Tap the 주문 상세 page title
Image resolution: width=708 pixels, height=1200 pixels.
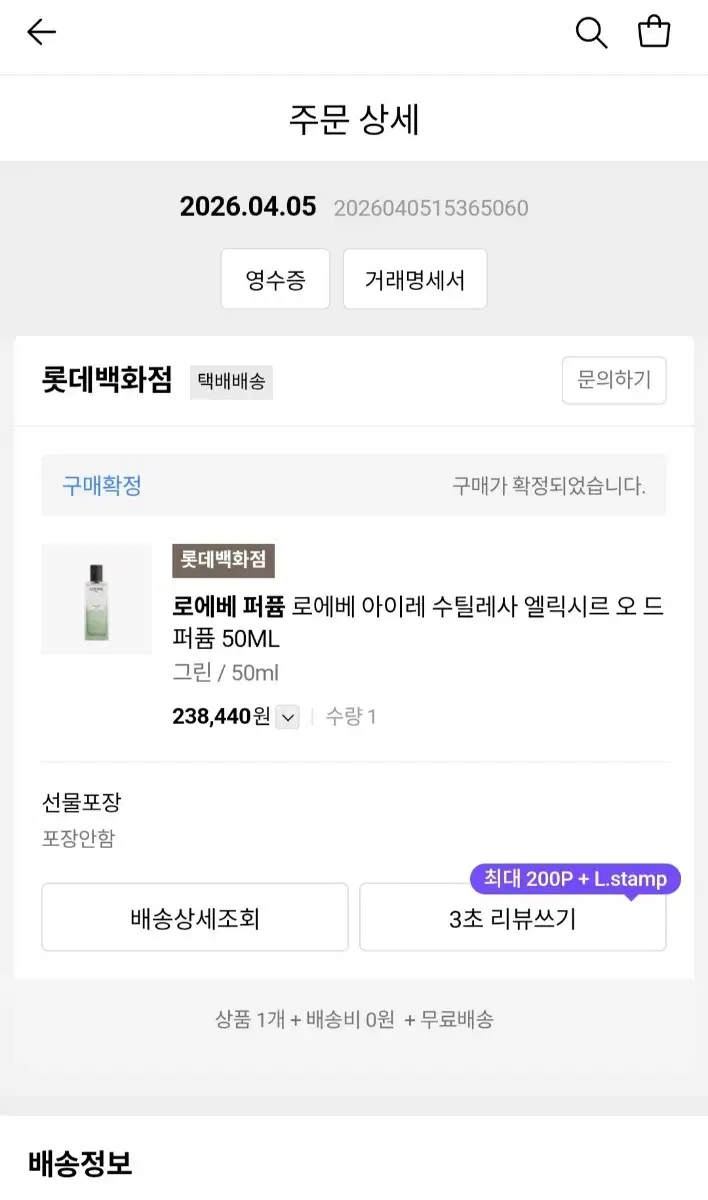pos(354,119)
